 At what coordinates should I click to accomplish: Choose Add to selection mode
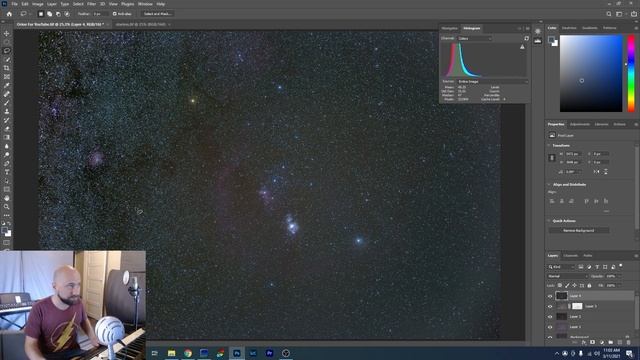(x=49, y=14)
